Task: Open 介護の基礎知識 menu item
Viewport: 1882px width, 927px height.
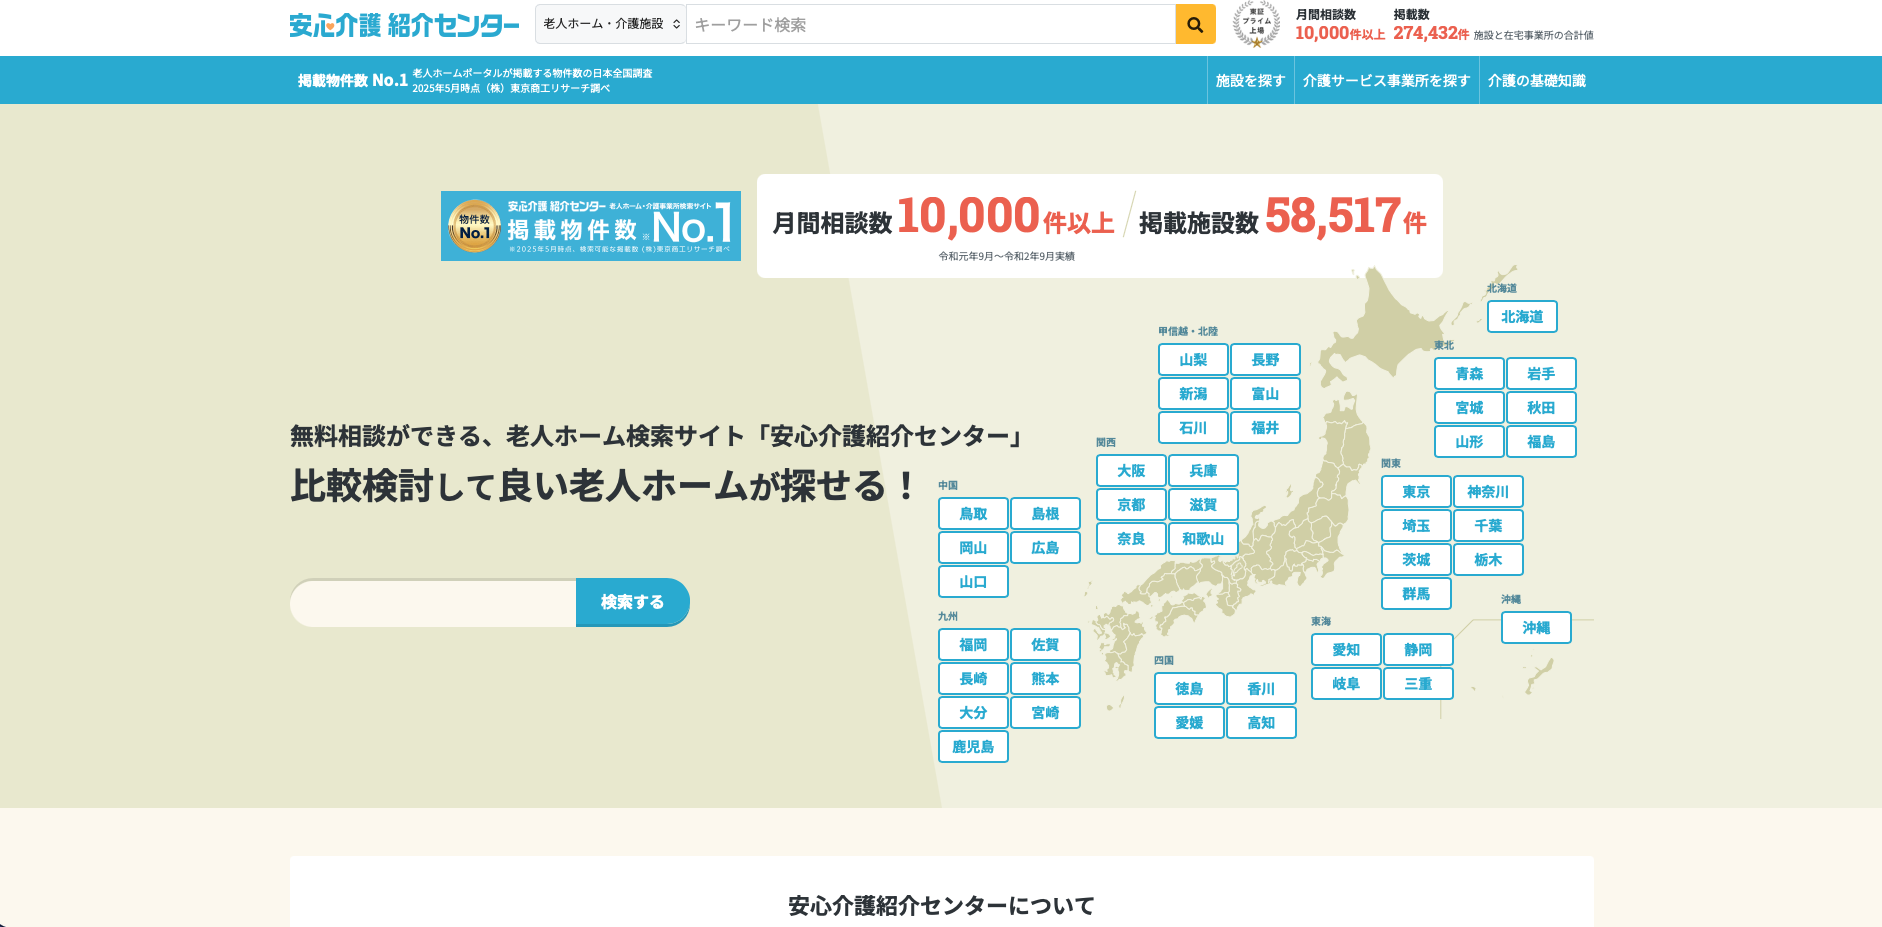Action: [1536, 81]
